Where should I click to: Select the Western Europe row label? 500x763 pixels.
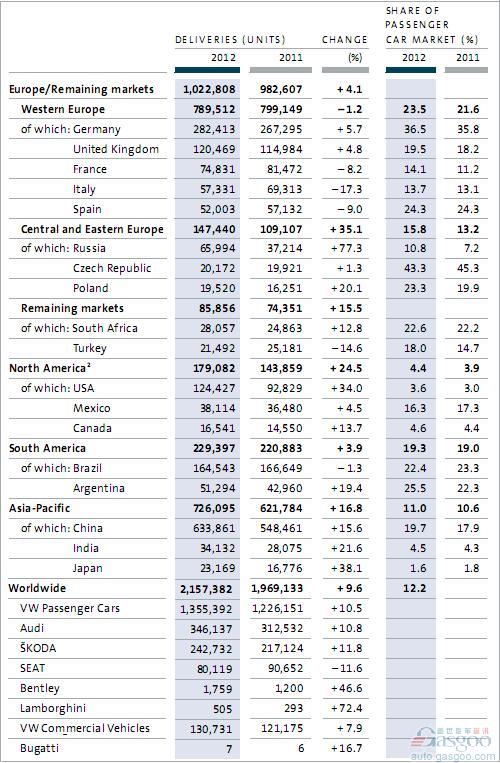click(63, 109)
